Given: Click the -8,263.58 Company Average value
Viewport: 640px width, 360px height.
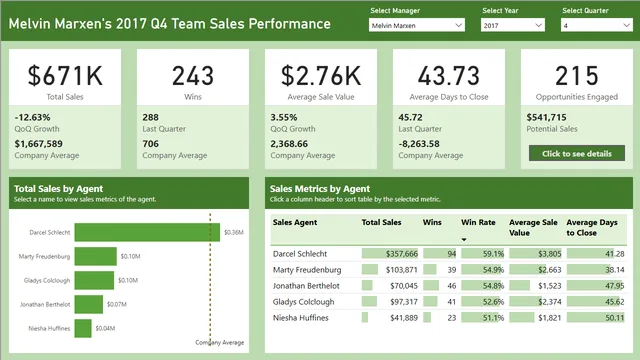Looking at the screenshot, I should point(419,144).
